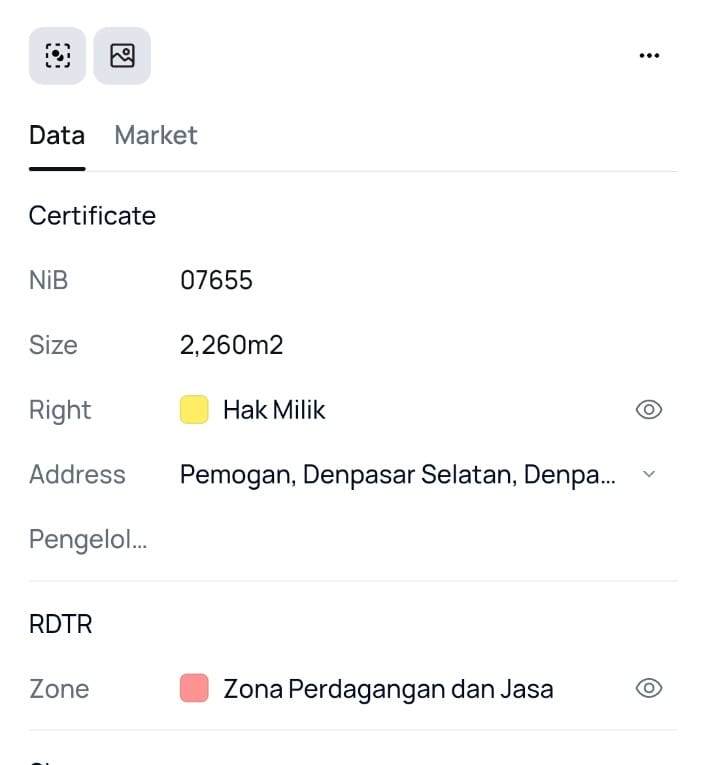Click the Pemogan, Denpasar Selatan address text
This screenshot has width=706, height=765.
coord(397,474)
